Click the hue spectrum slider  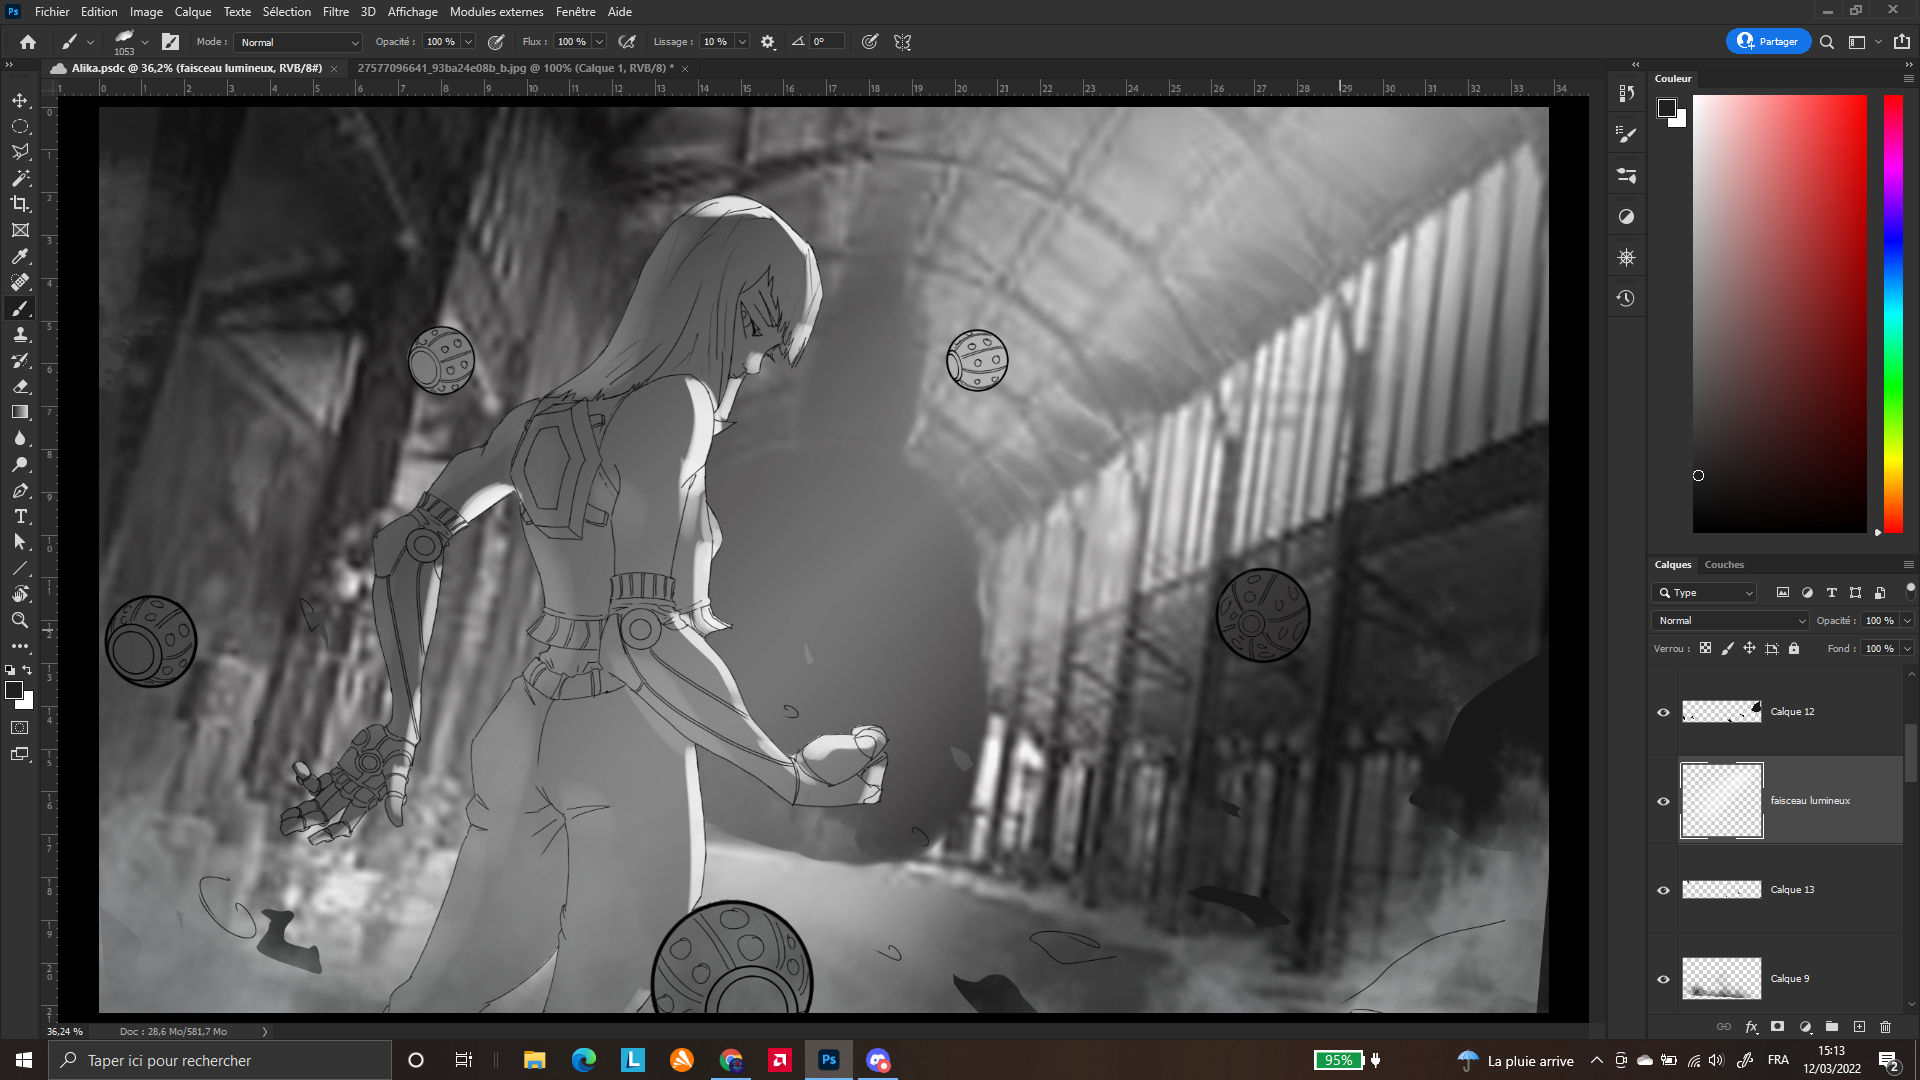click(1893, 314)
